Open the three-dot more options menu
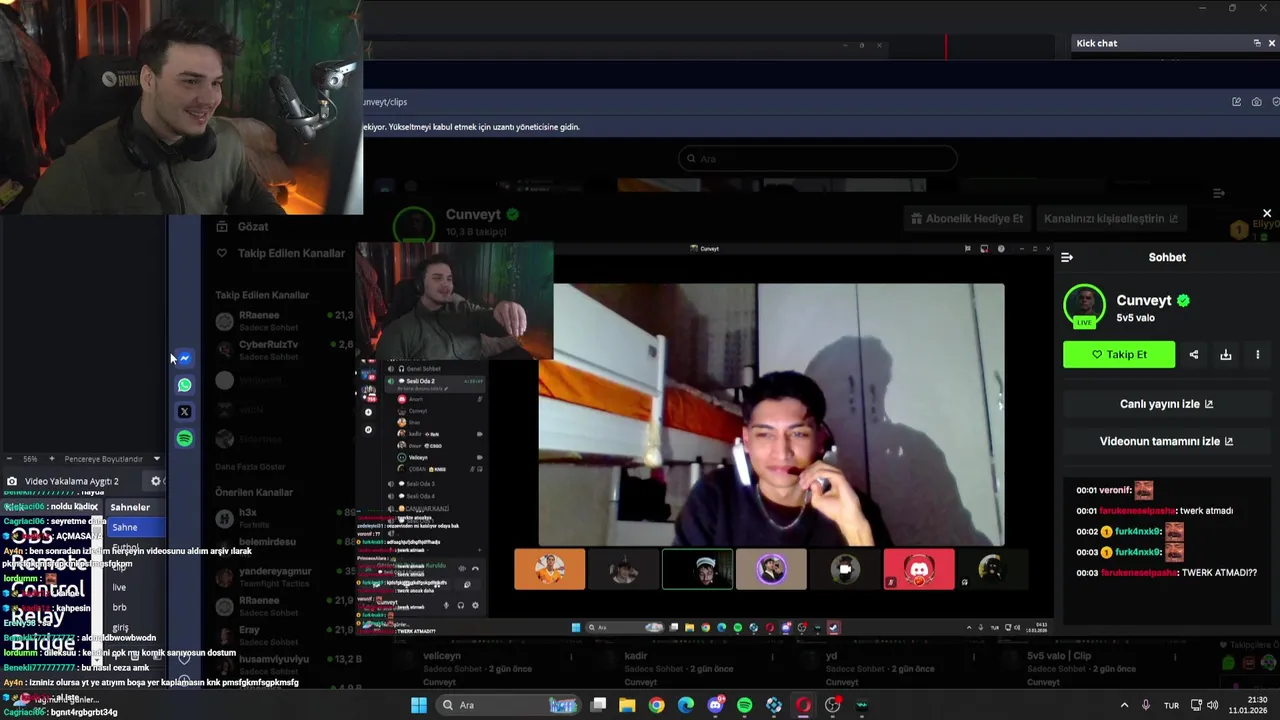 tap(1257, 354)
